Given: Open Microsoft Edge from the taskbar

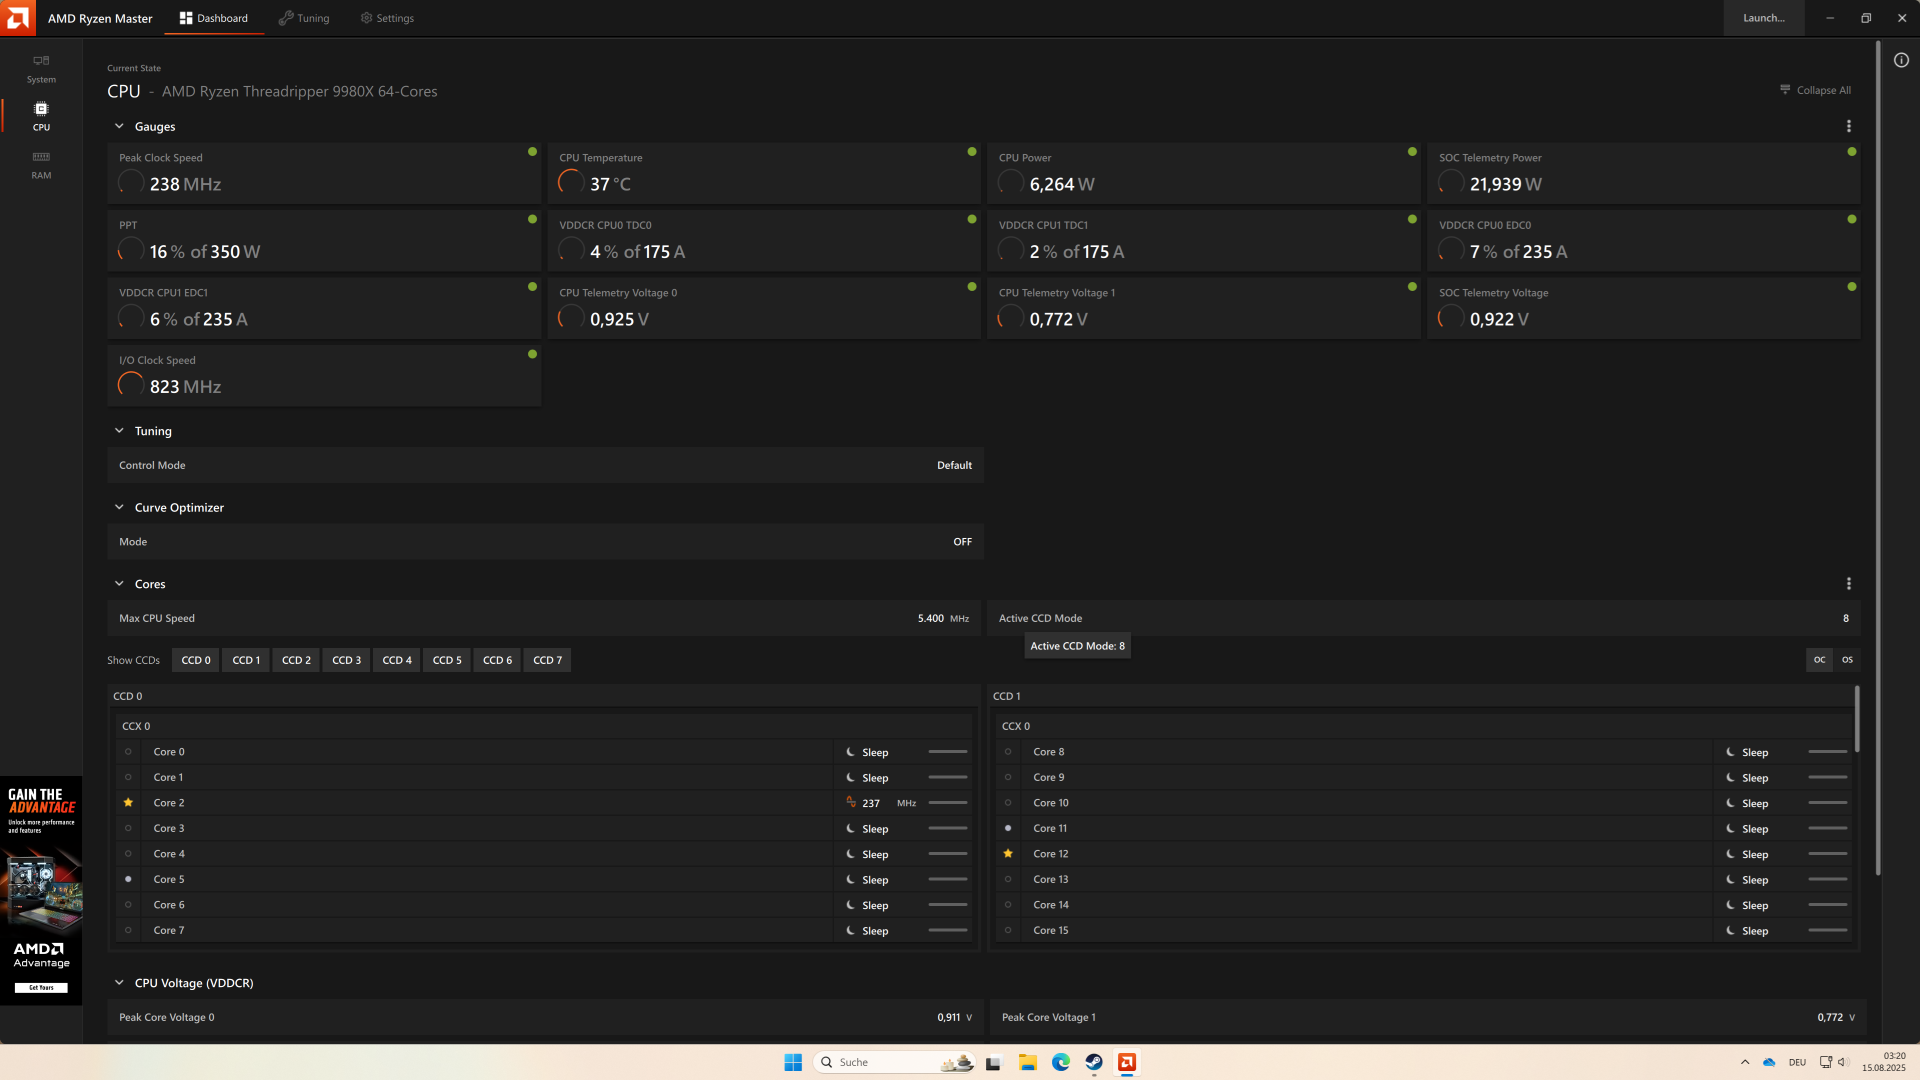Looking at the screenshot, I should point(1061,1062).
